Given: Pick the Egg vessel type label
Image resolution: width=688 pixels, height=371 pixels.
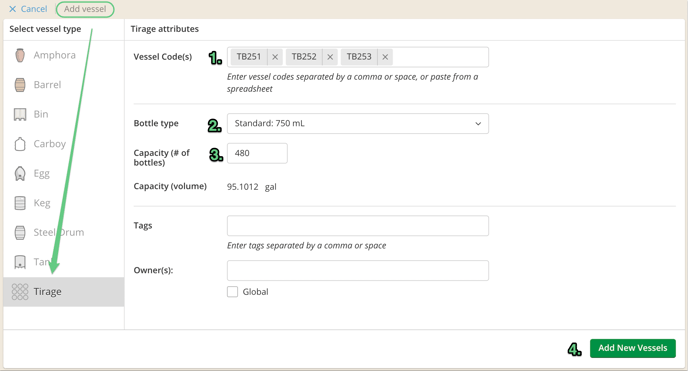Looking at the screenshot, I should point(42,174).
